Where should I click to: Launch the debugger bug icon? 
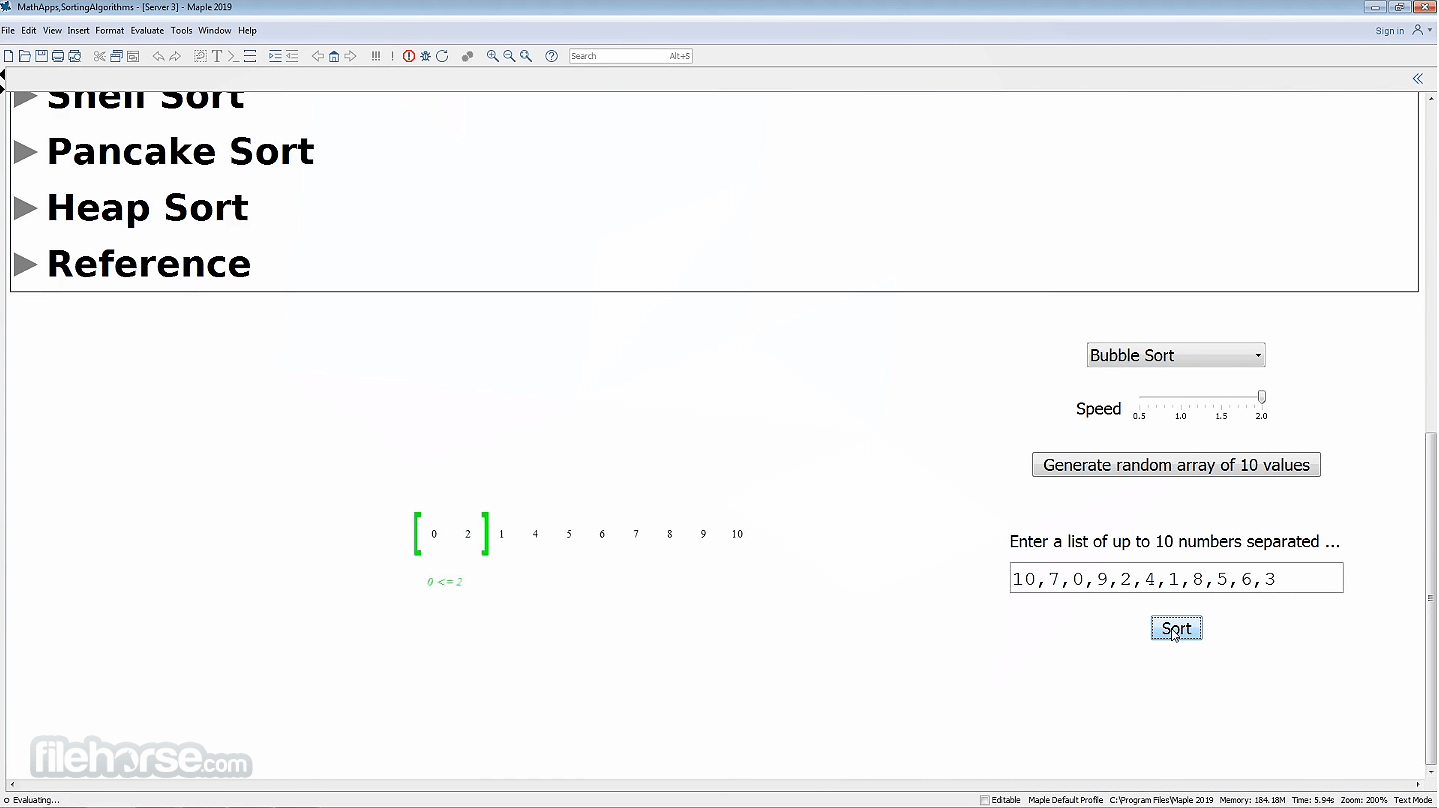coord(425,56)
